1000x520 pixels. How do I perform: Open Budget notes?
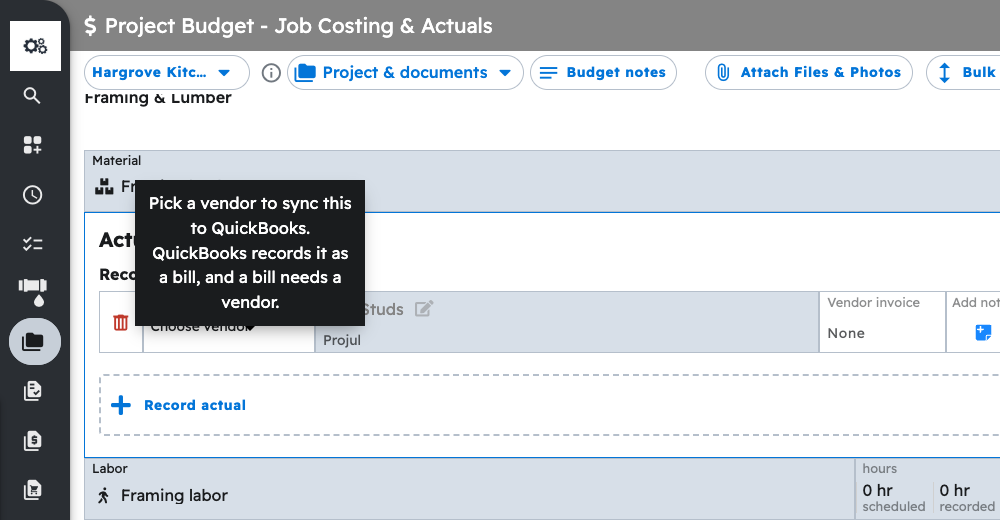point(603,73)
